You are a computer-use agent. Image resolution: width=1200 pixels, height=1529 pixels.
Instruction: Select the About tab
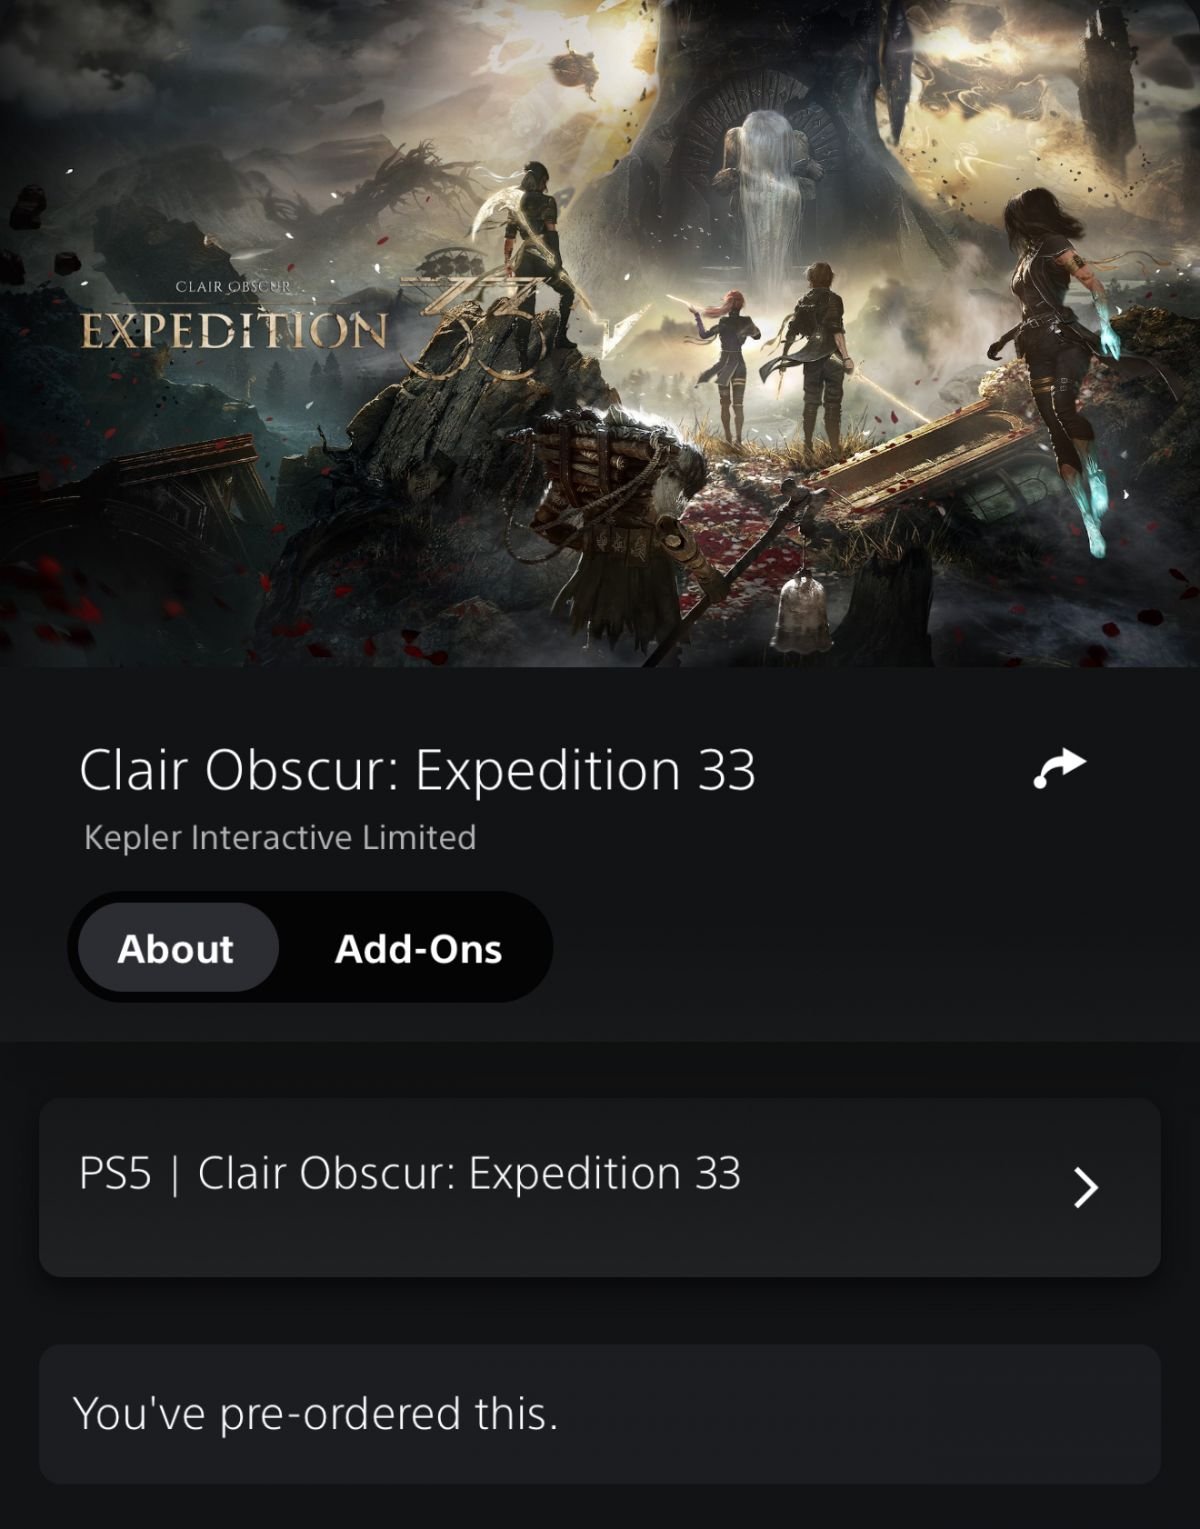tap(177, 948)
